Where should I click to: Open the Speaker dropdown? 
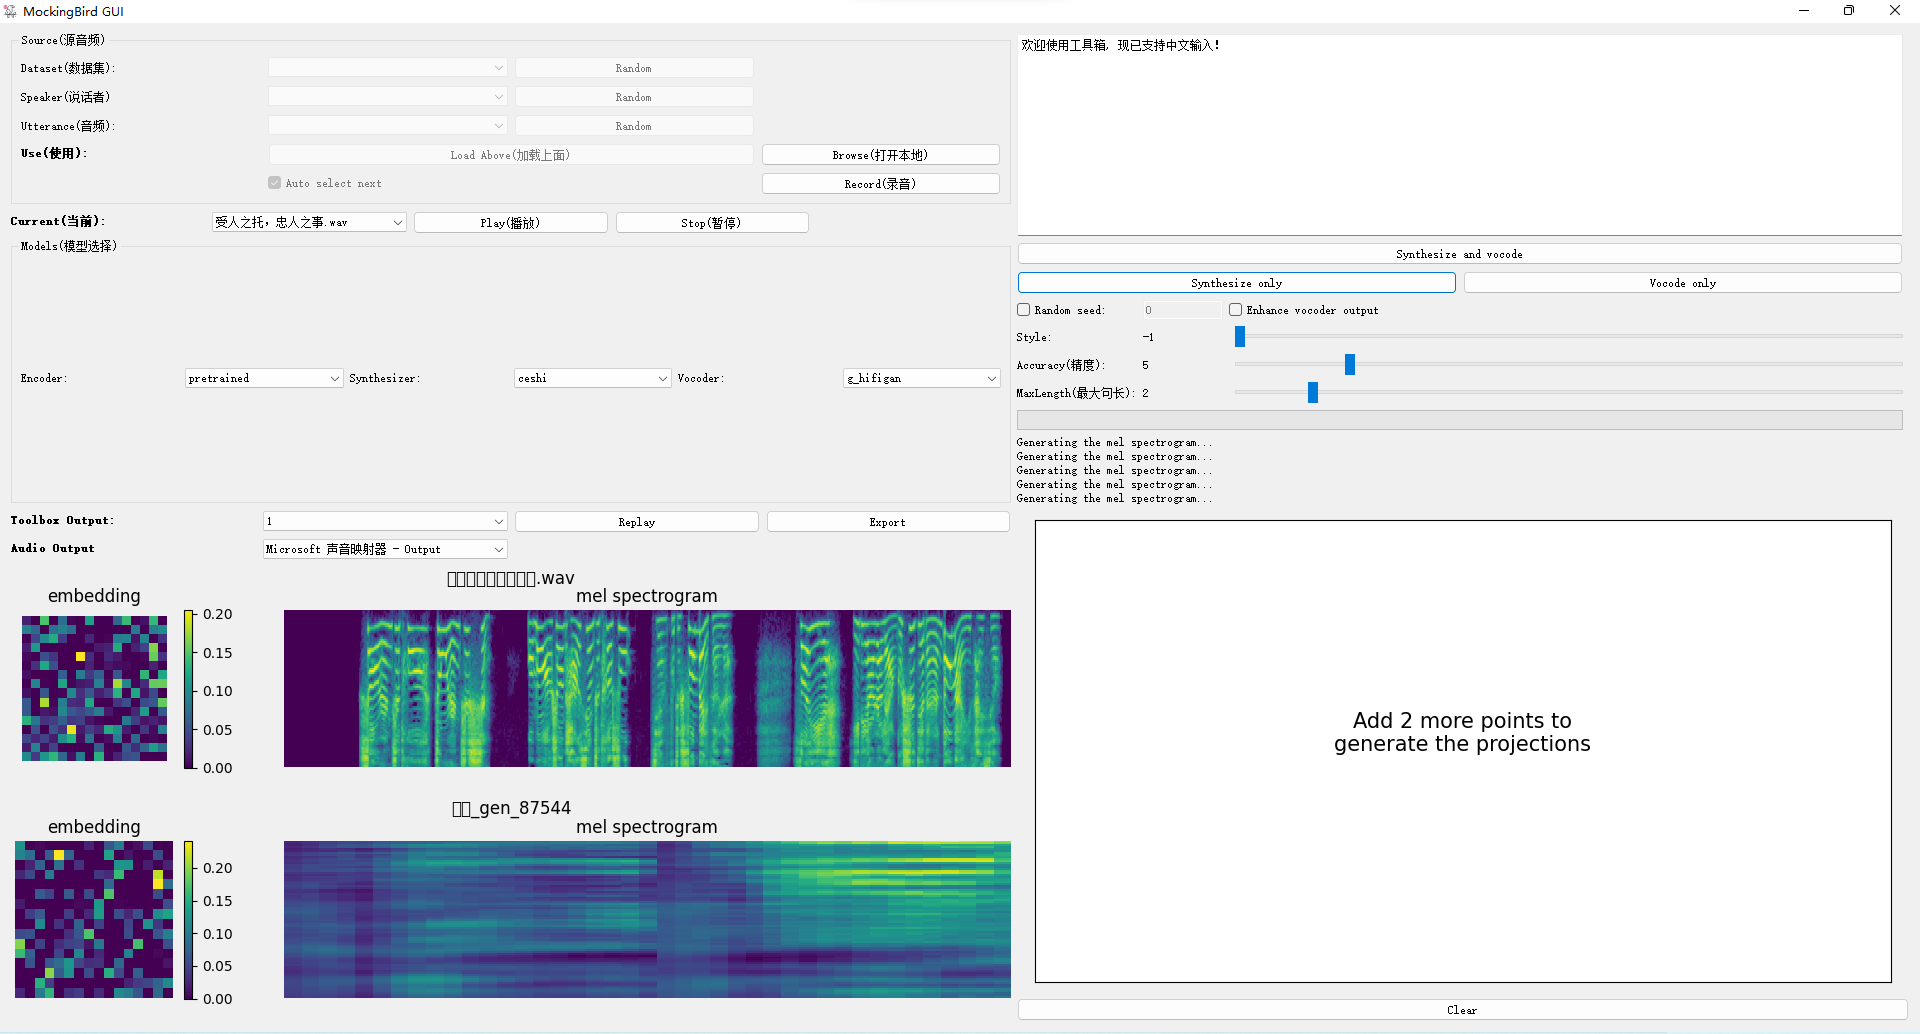(x=387, y=97)
